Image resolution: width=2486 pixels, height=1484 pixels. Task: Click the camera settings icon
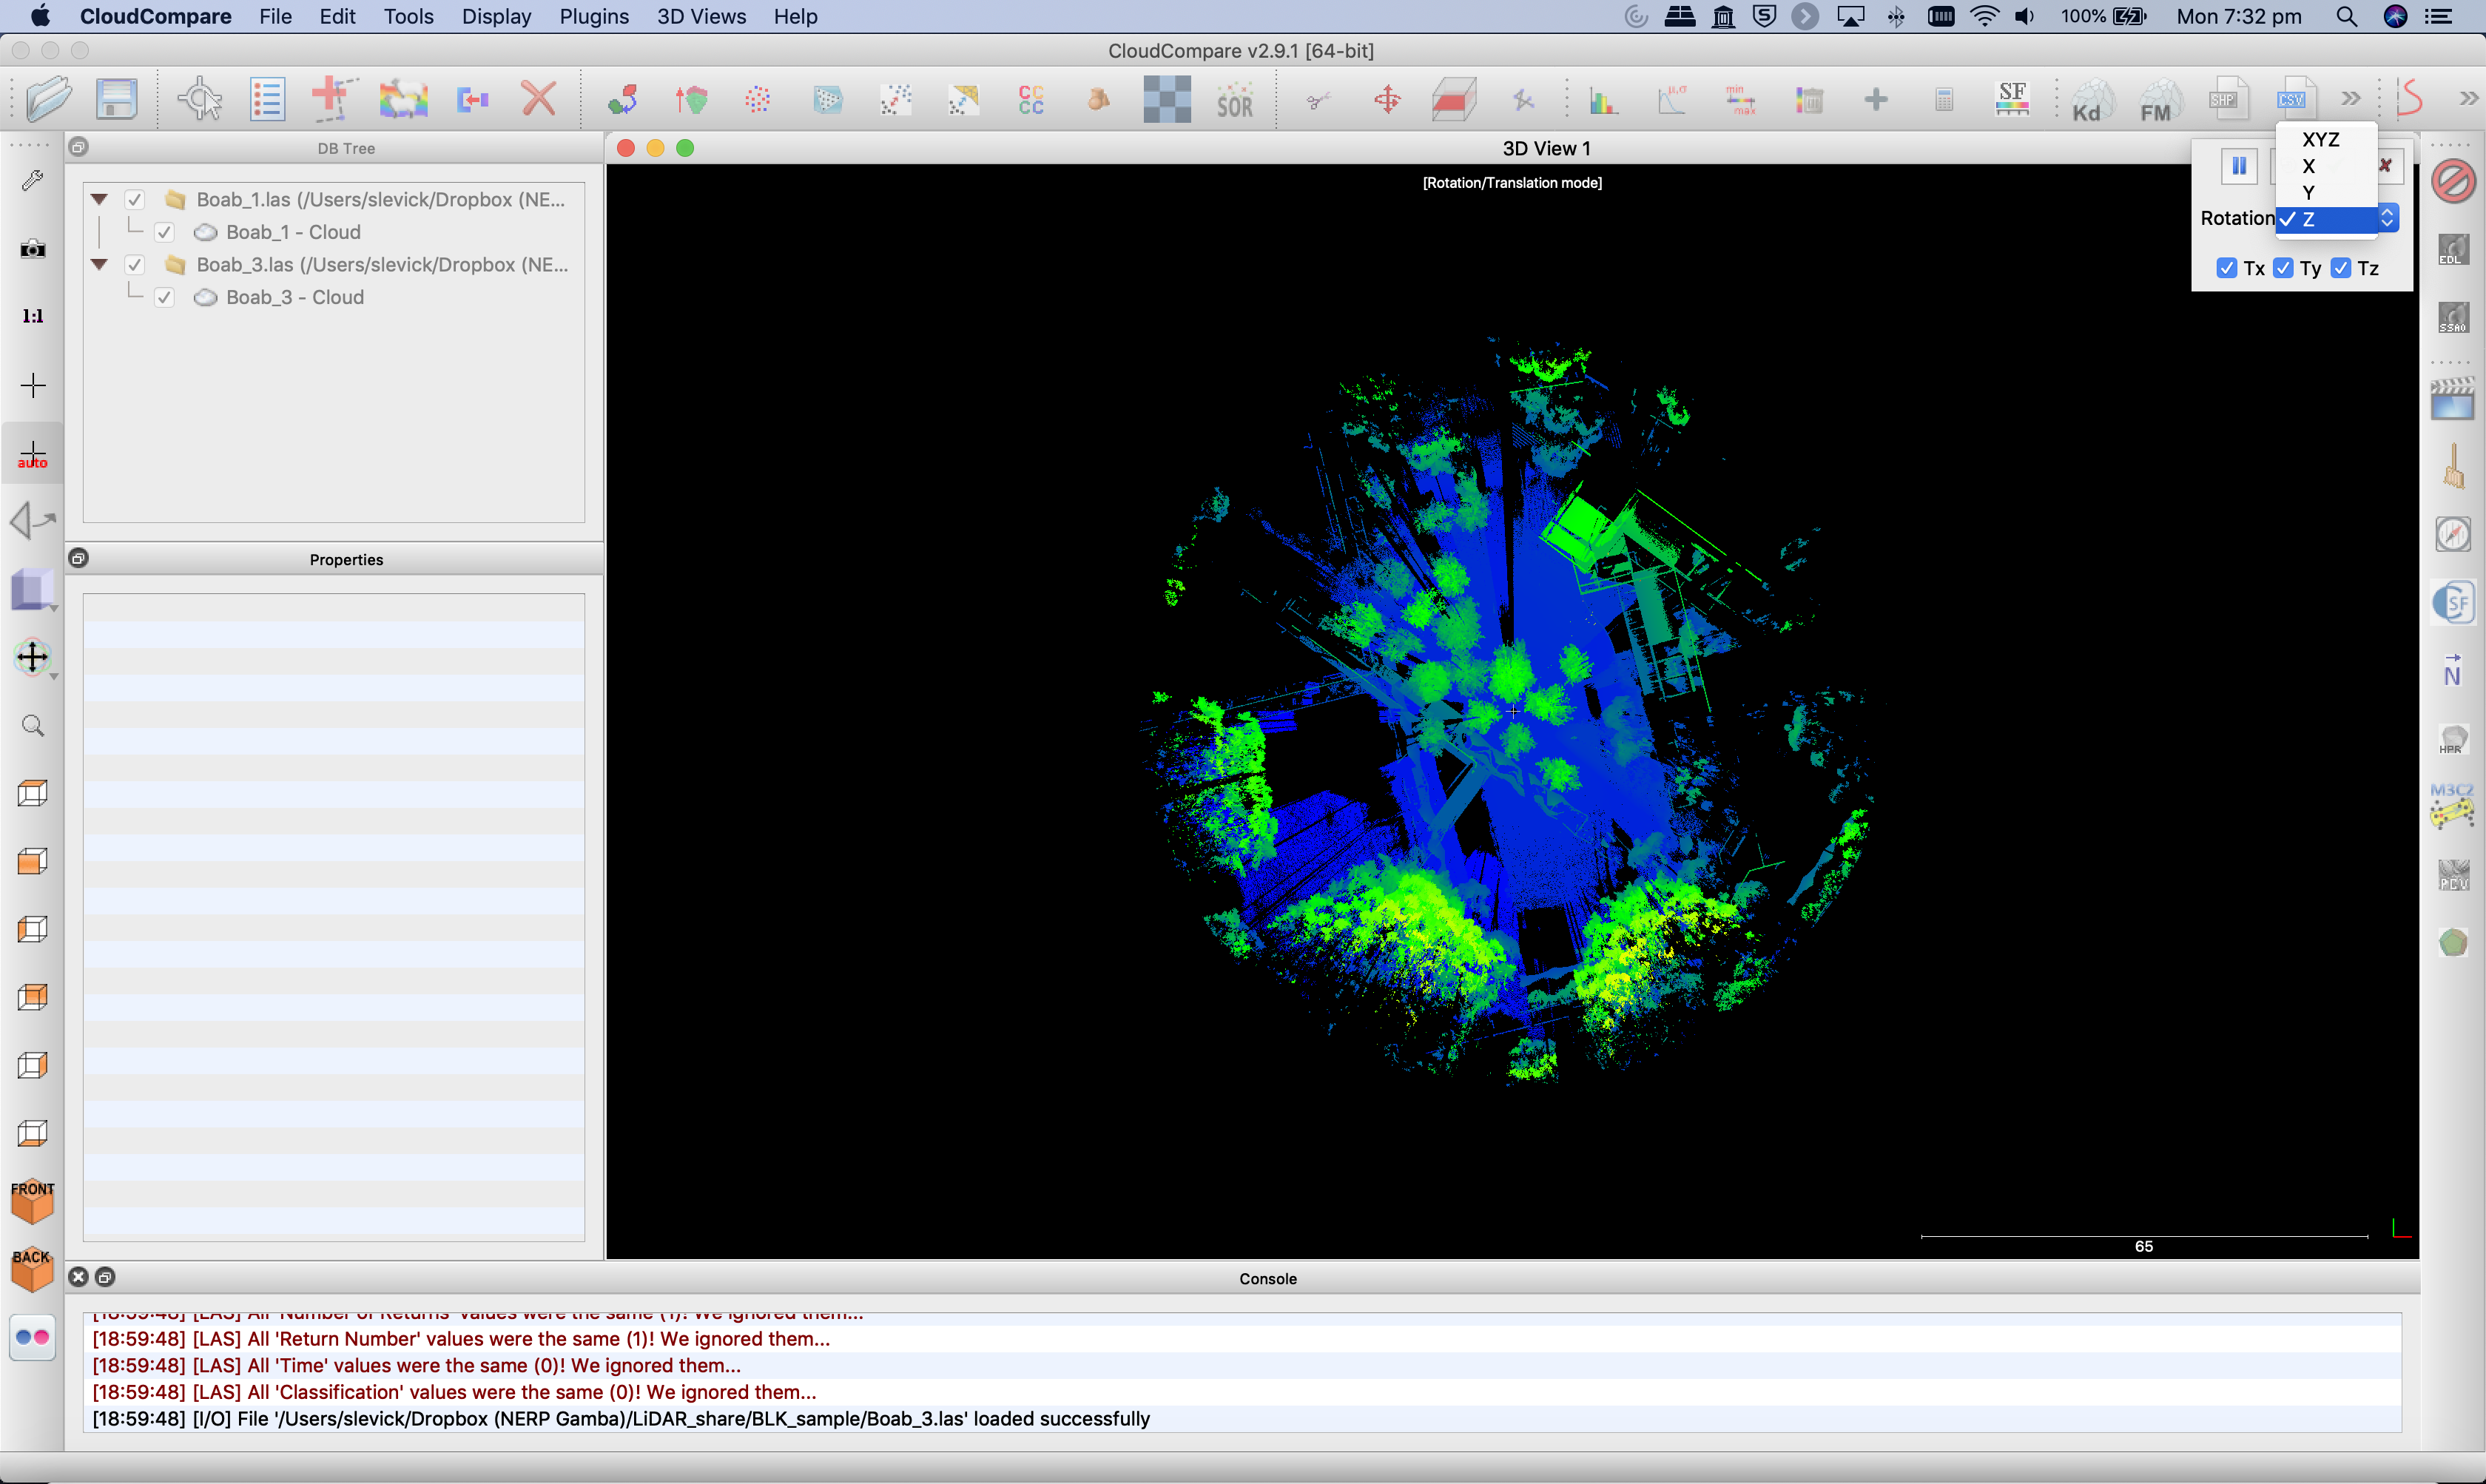tap(33, 248)
